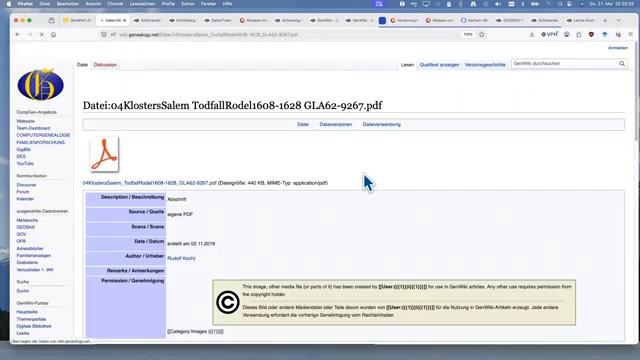The width and height of the screenshot is (640, 360).
Task: Open the Firefox hamburger menu
Action: [x=631, y=35]
